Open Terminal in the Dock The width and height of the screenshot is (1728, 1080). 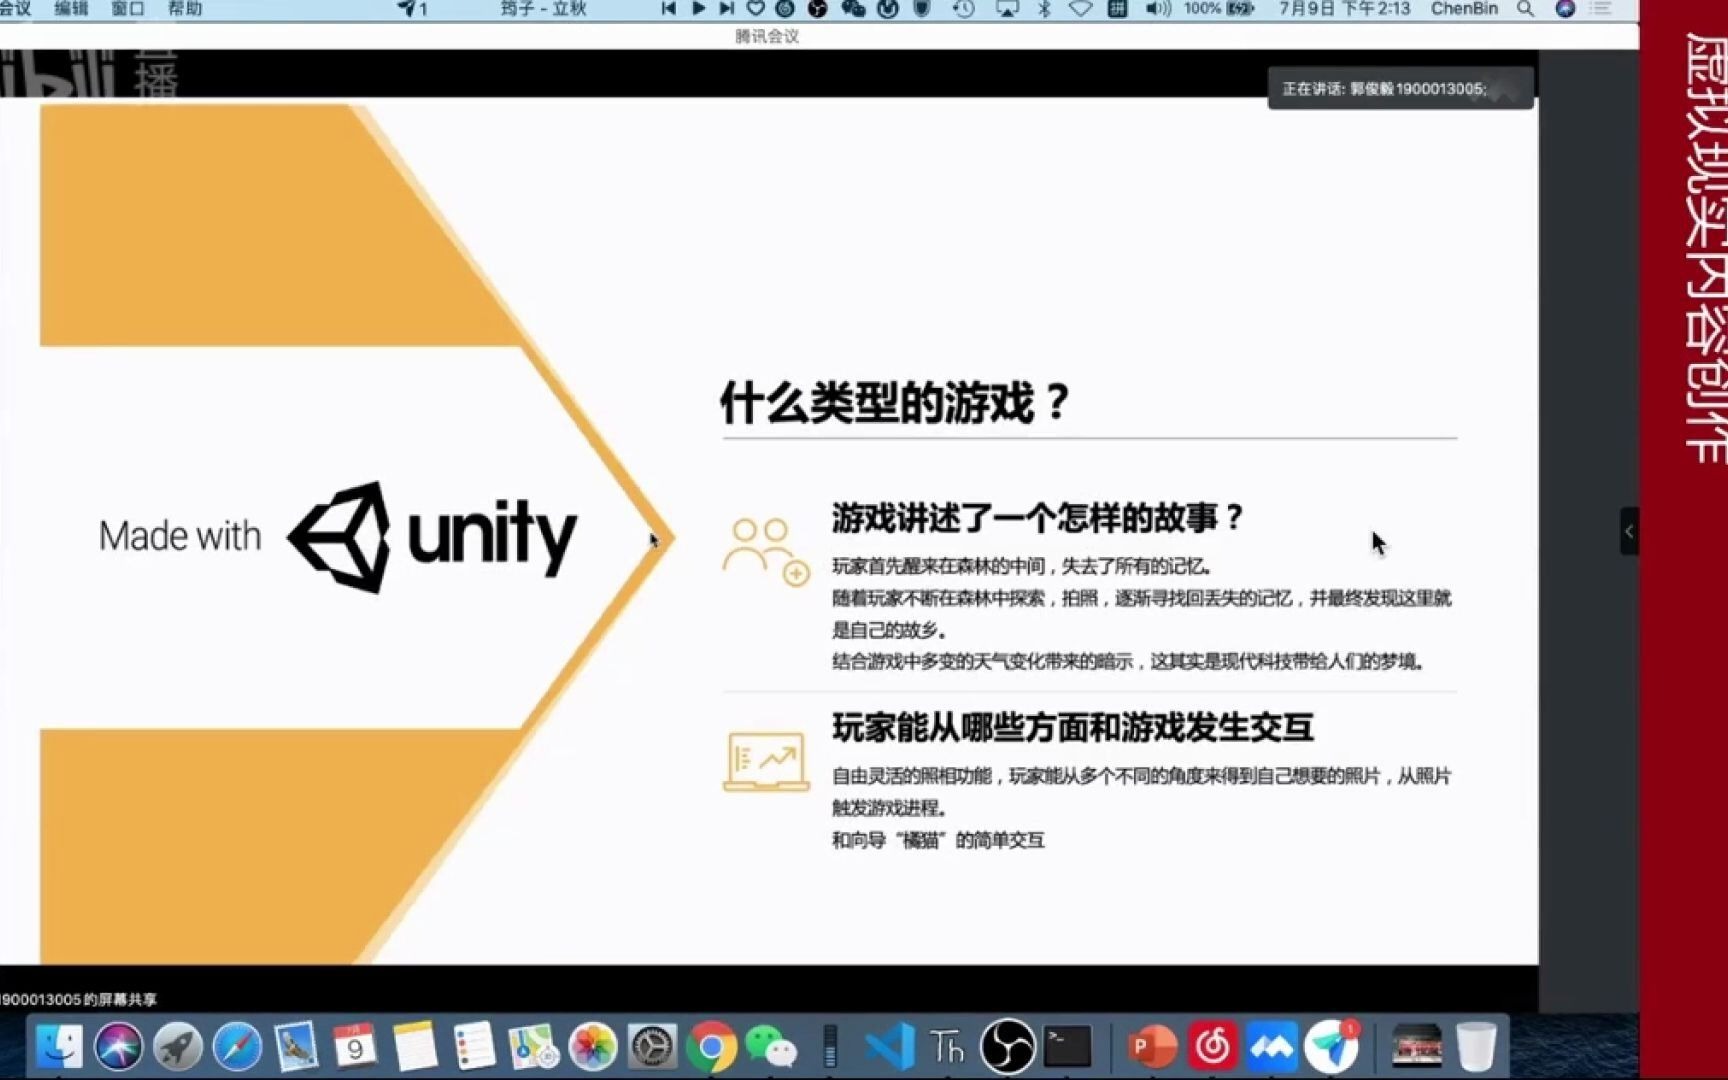pos(1068,1047)
